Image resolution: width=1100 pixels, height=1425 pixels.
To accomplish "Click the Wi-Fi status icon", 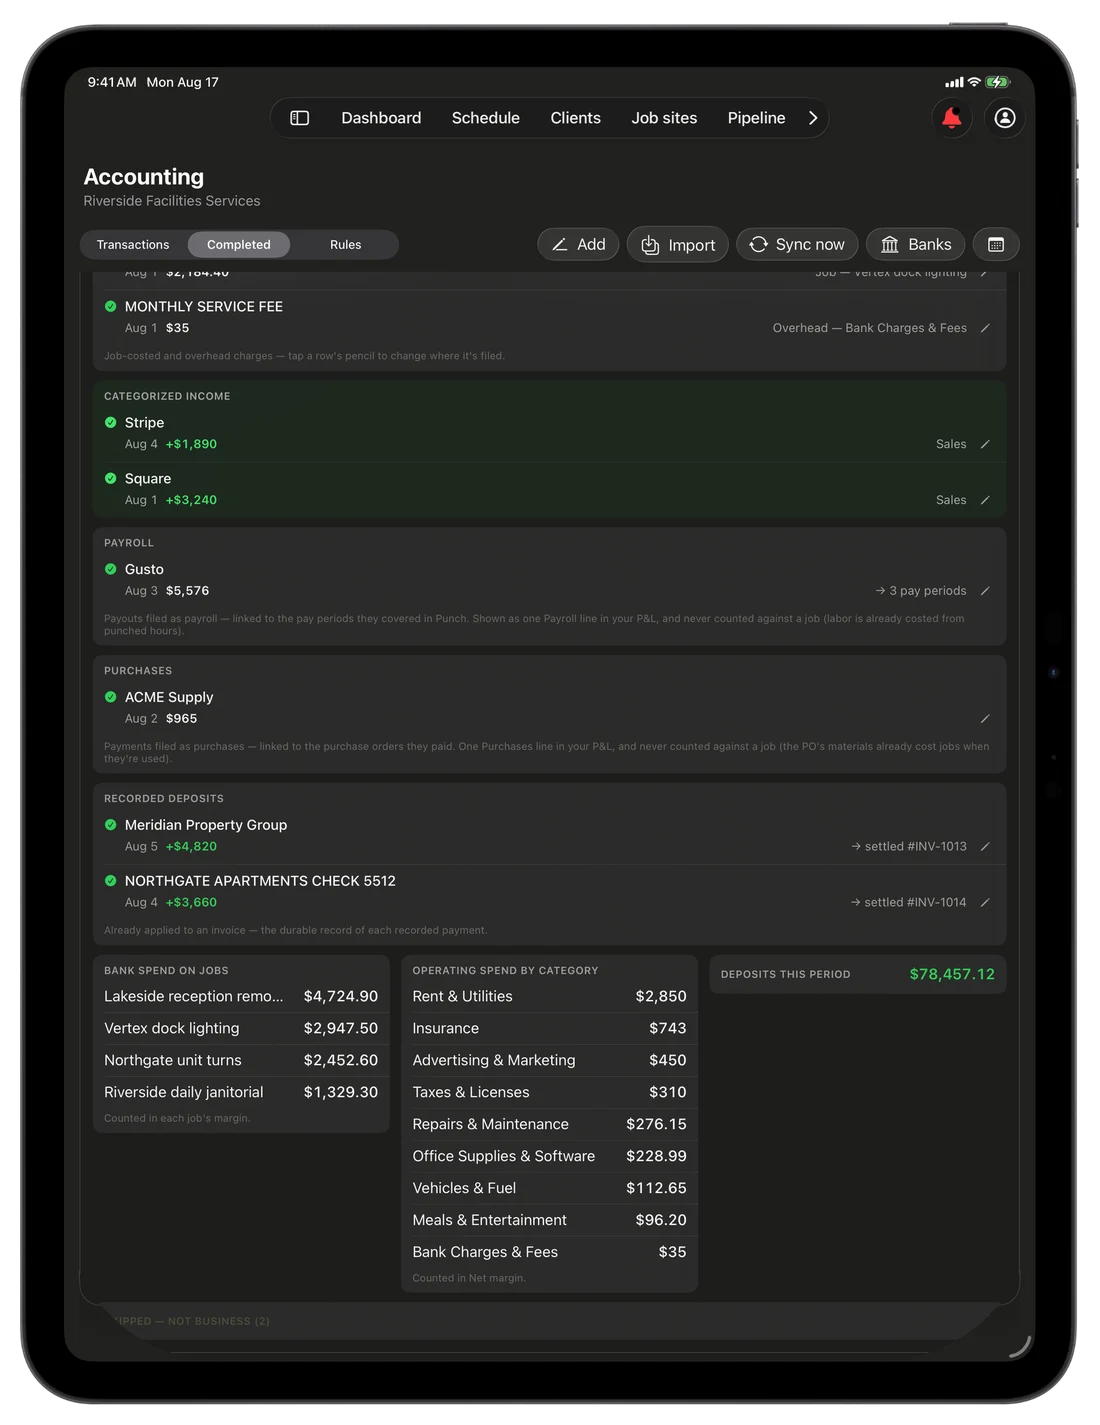I will 974,82.
